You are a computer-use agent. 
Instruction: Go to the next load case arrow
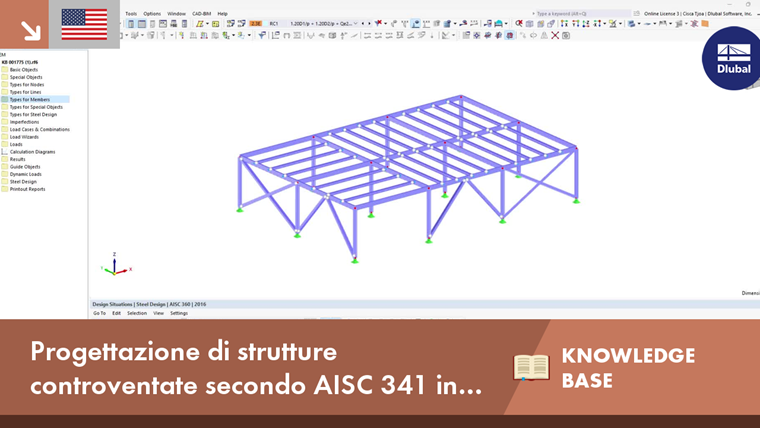[369, 23]
